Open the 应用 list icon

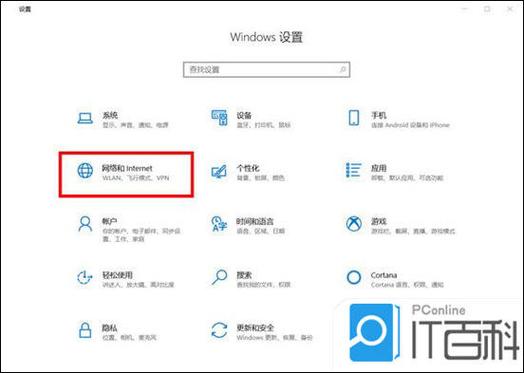354,170
